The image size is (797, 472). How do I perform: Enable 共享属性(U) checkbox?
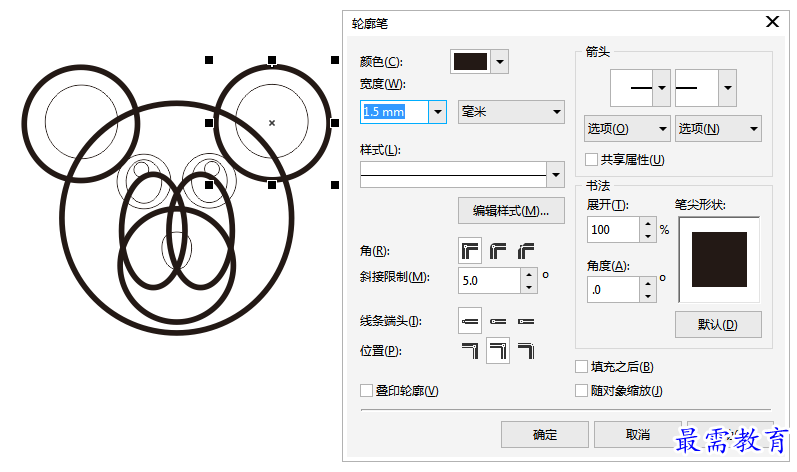591,160
